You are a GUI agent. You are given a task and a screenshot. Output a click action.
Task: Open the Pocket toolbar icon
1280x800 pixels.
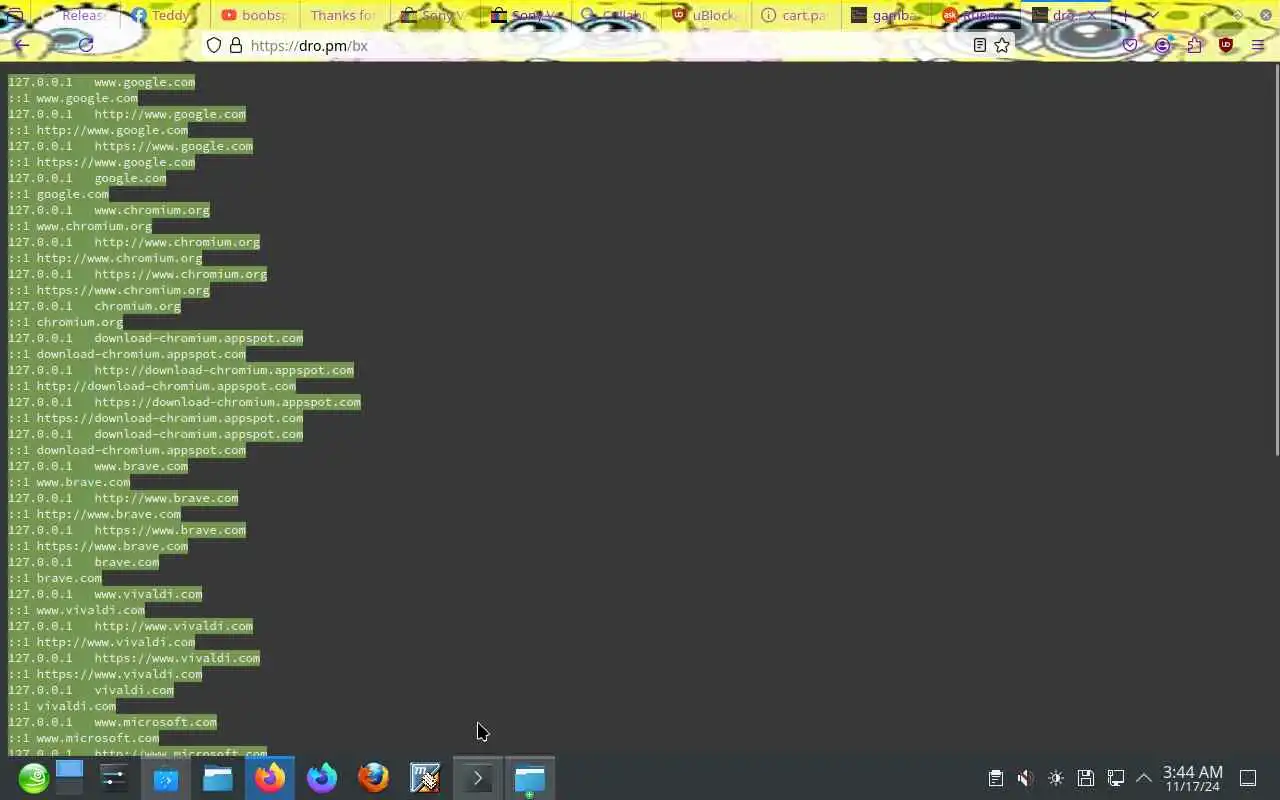click(x=1131, y=45)
